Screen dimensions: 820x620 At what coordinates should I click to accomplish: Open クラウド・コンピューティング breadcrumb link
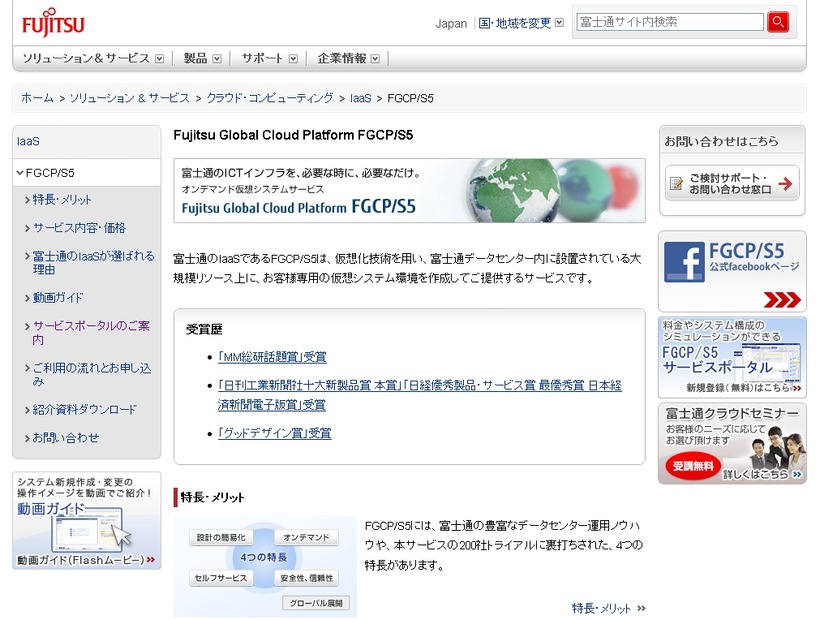pyautogui.click(x=270, y=98)
